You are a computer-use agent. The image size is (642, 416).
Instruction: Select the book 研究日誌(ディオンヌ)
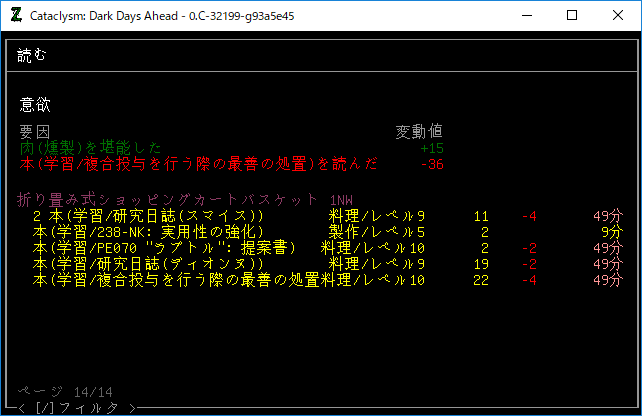[148, 265]
